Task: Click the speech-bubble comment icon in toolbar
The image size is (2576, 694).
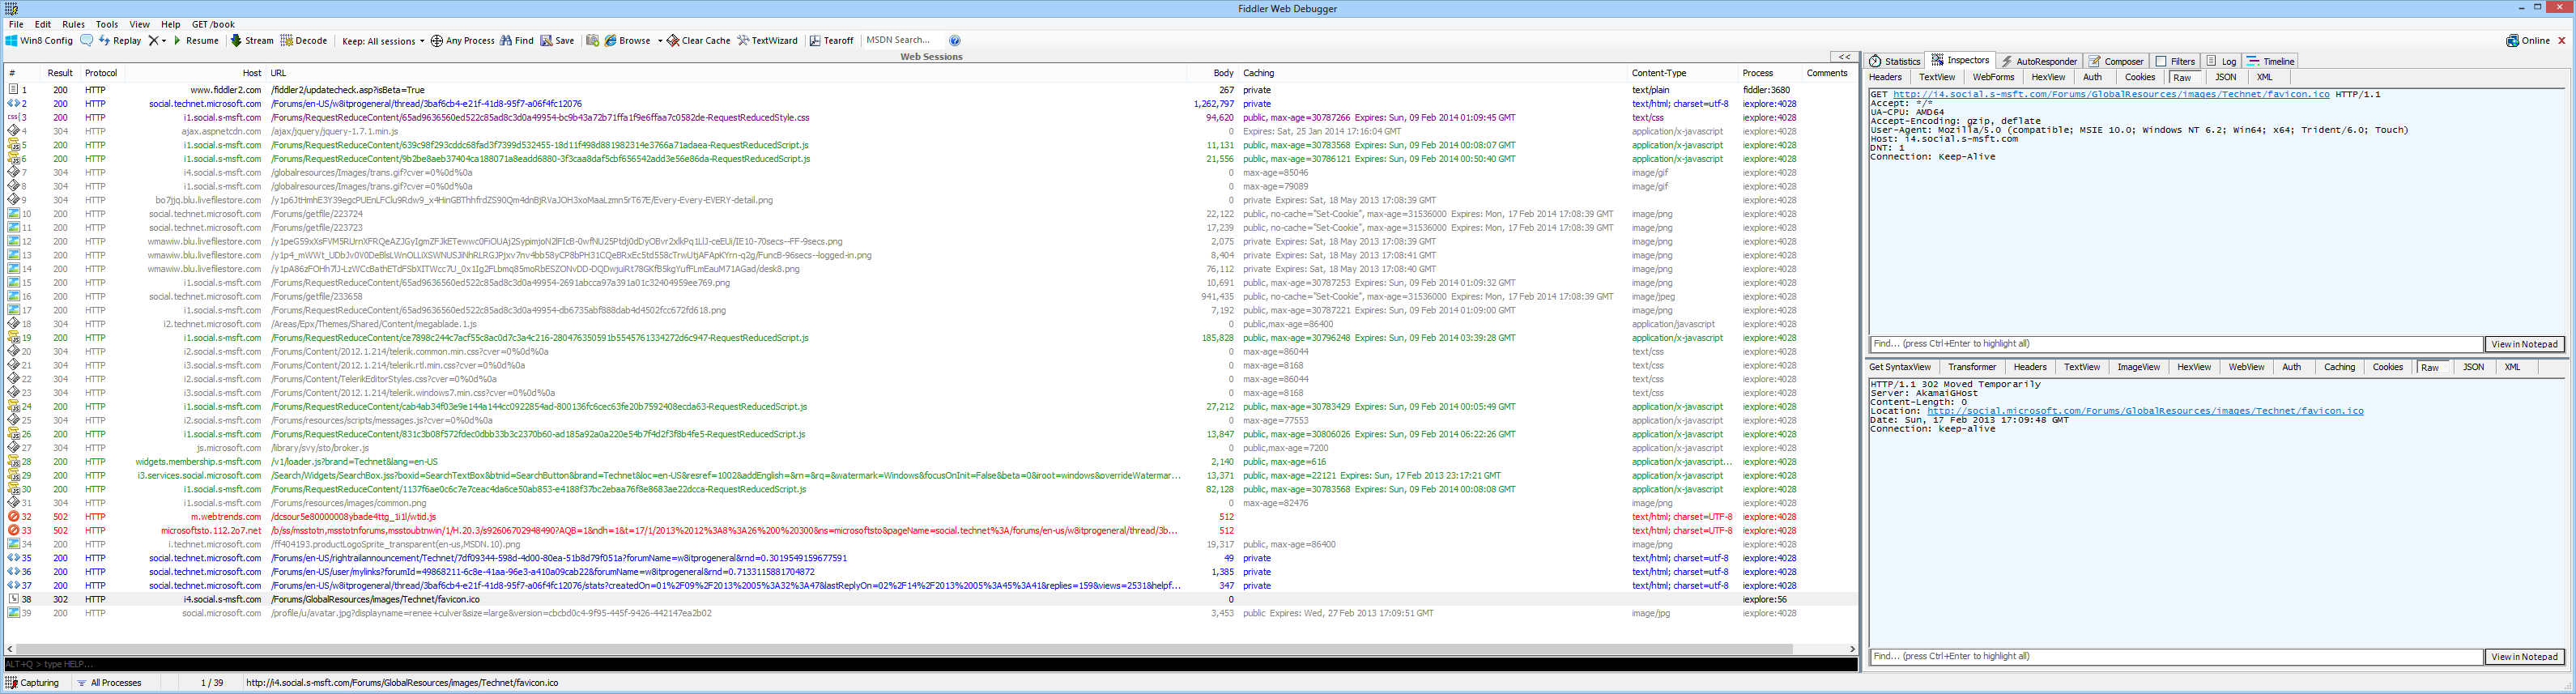Action: [87, 41]
